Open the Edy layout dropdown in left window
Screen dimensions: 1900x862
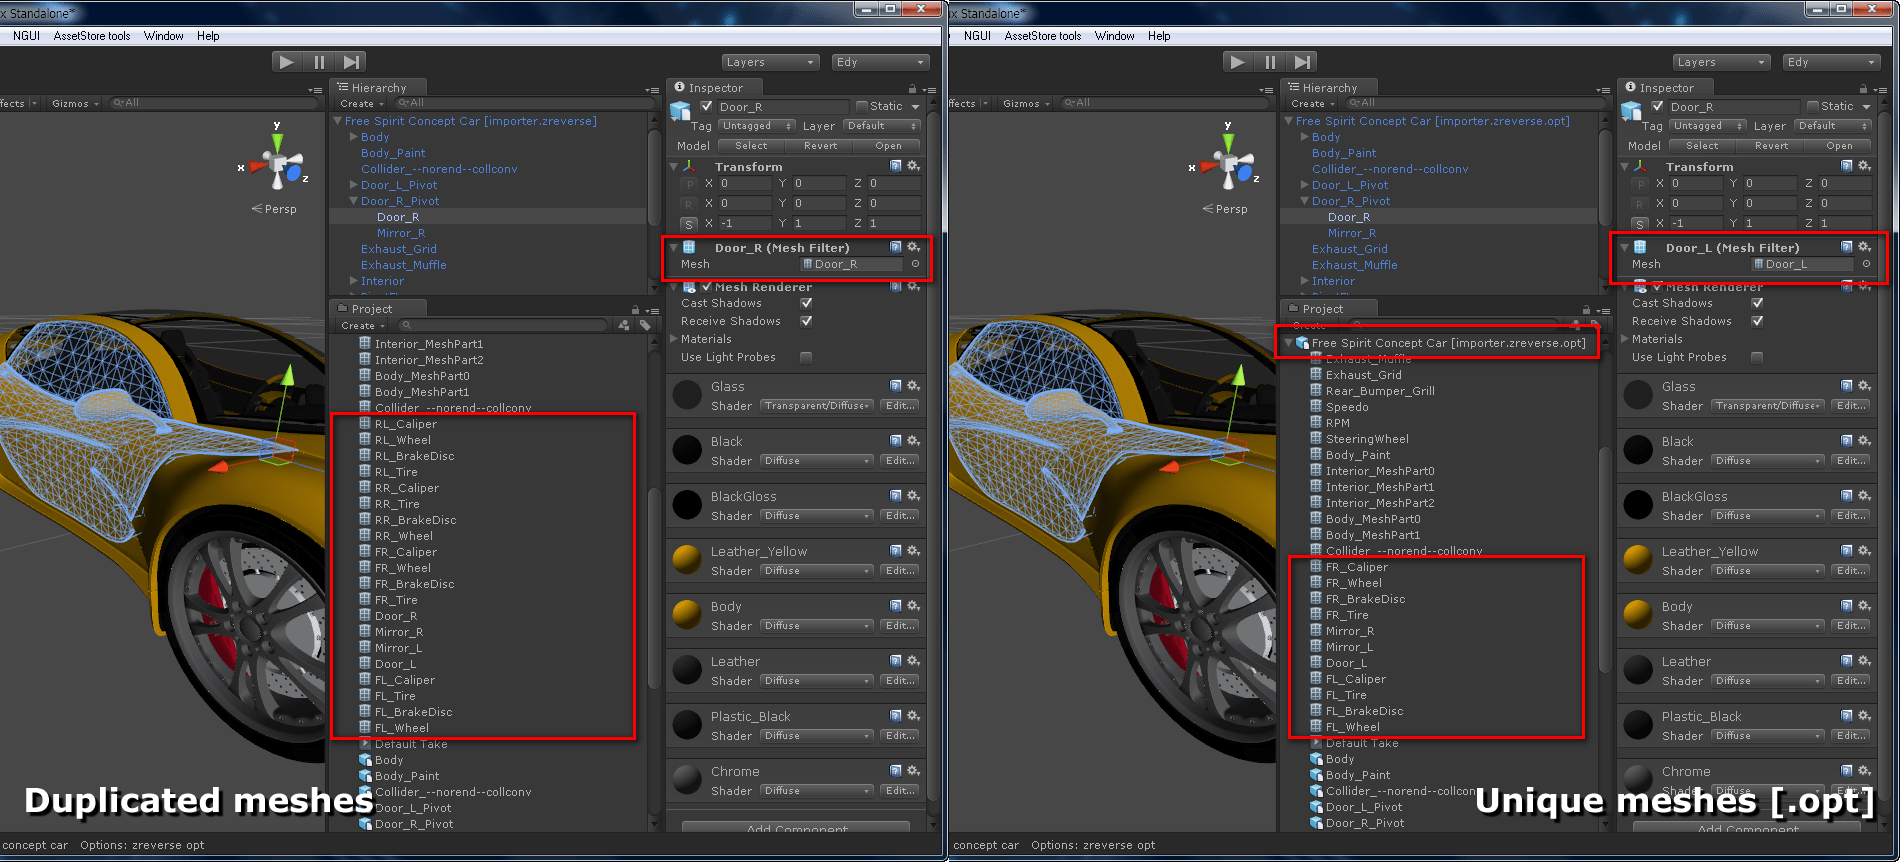(x=880, y=62)
